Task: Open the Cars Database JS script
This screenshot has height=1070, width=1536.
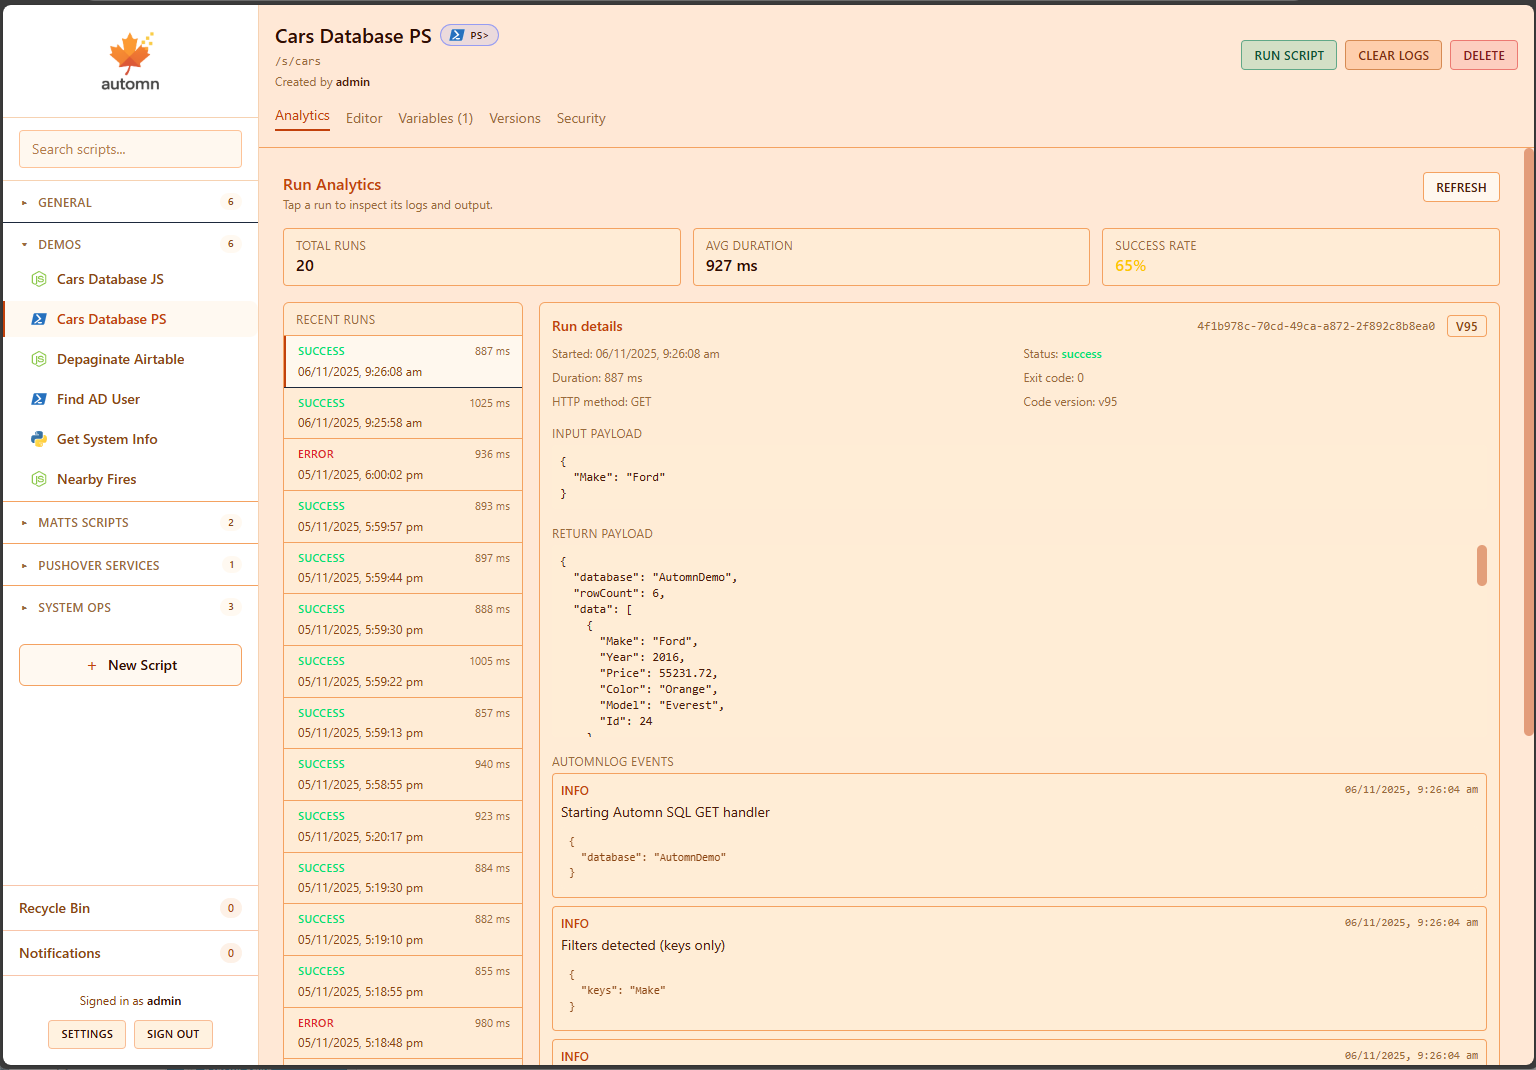Action: (x=130, y=279)
